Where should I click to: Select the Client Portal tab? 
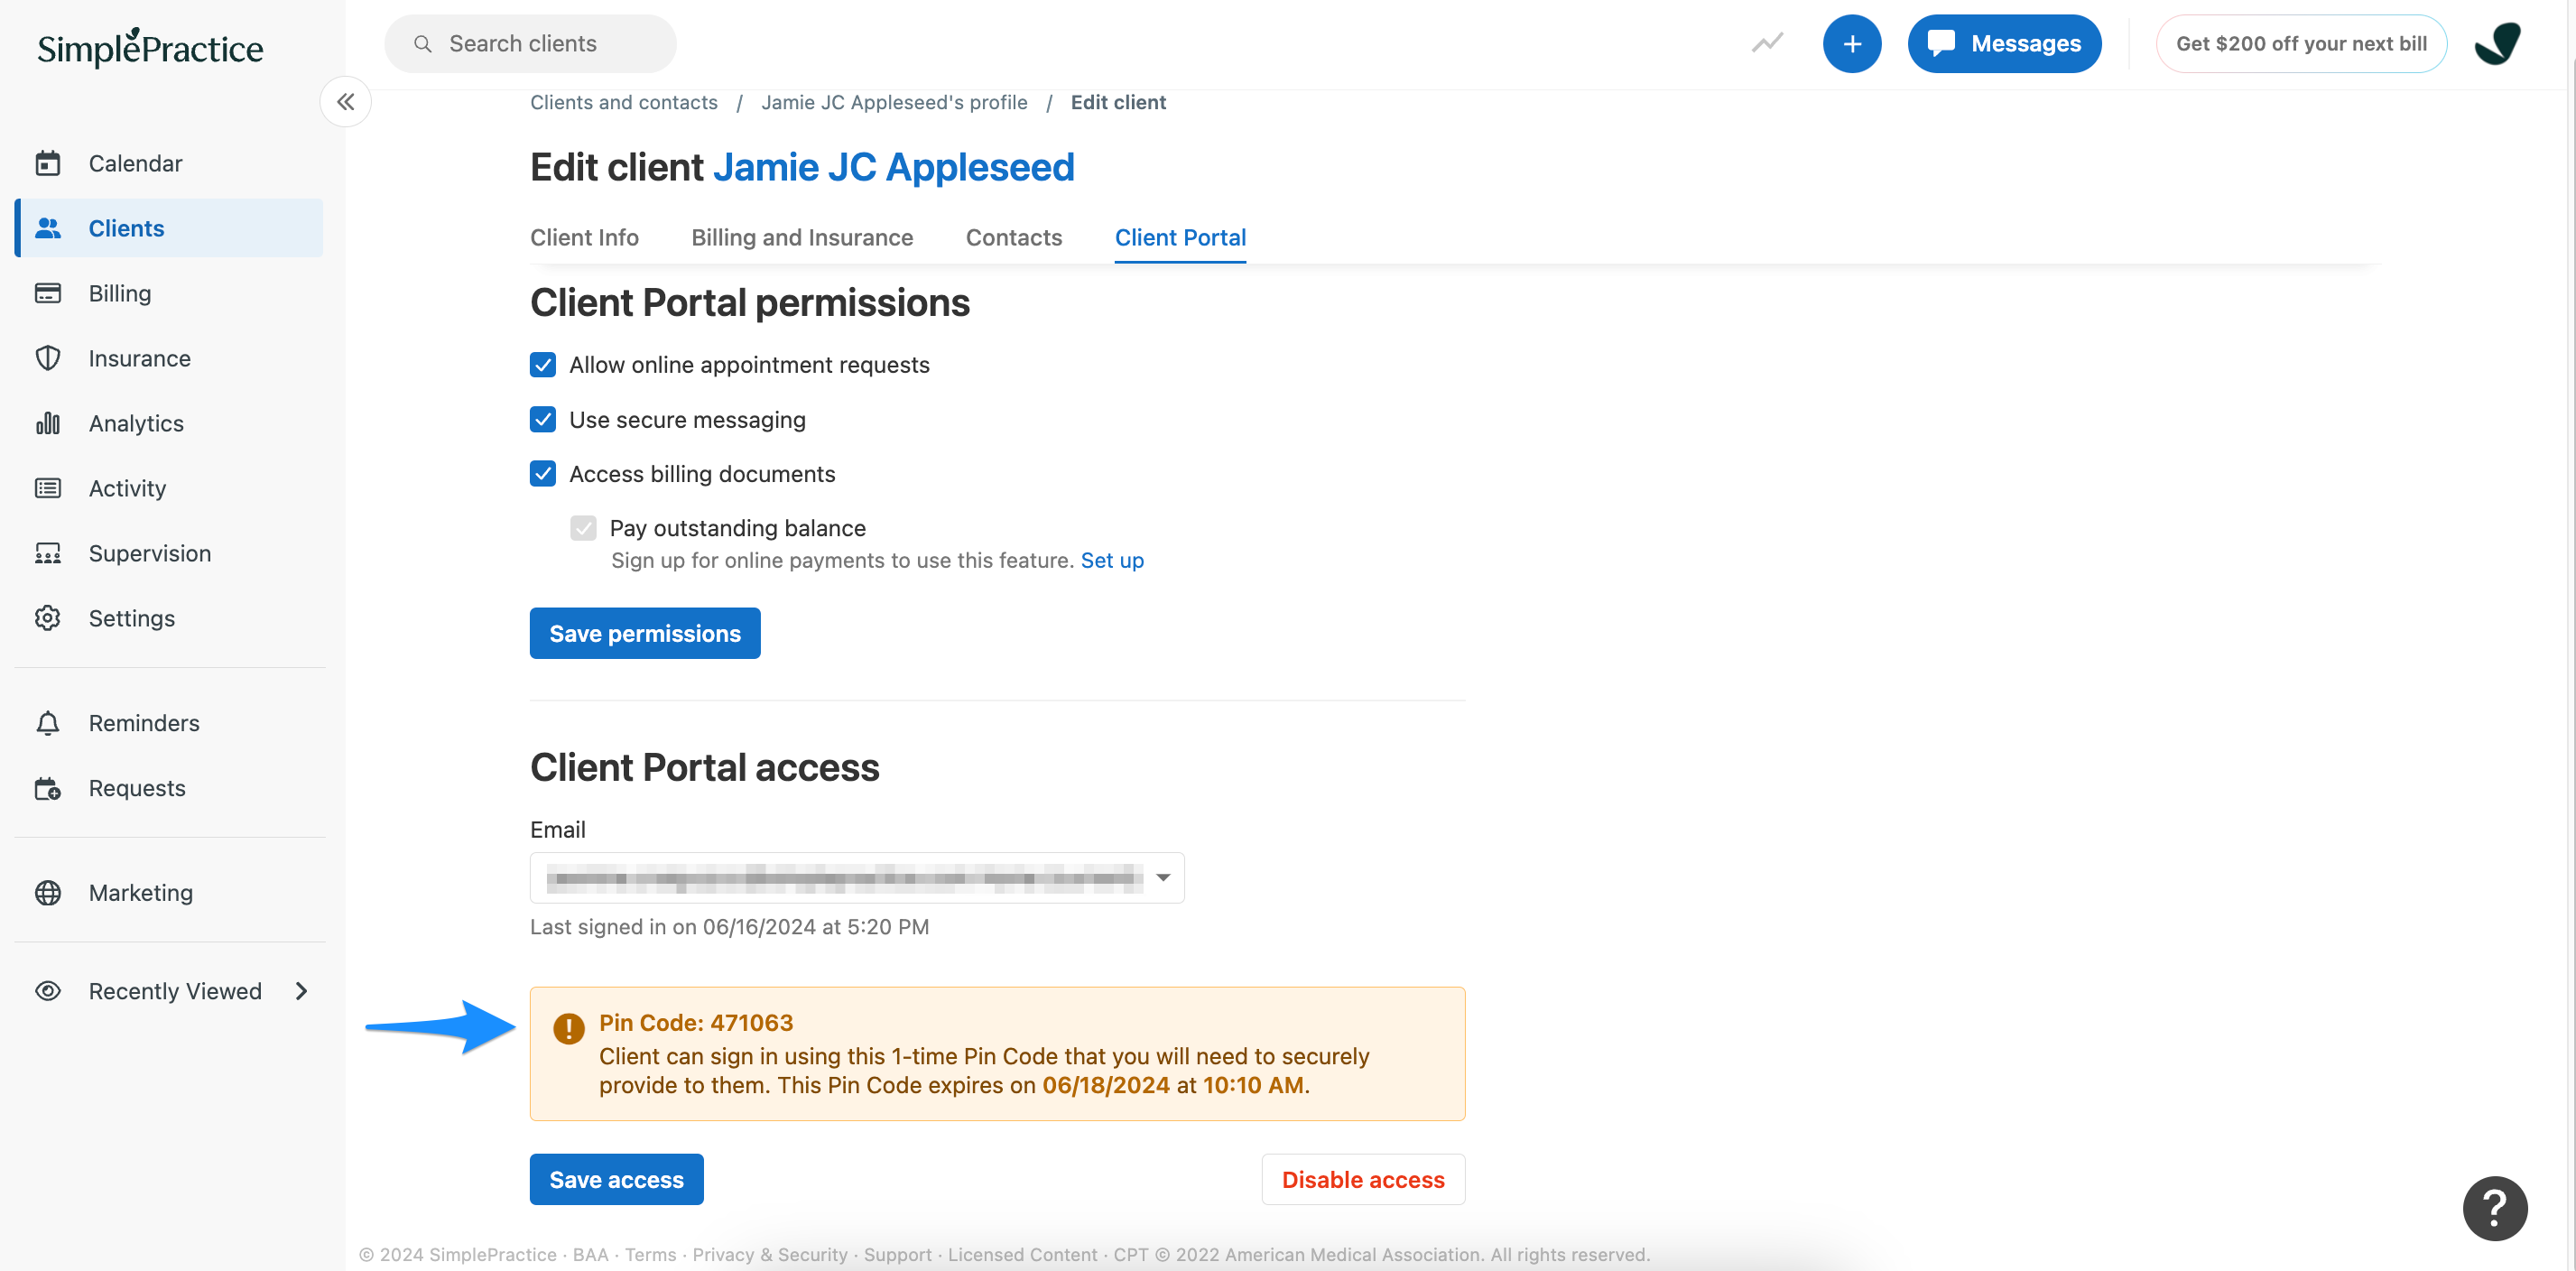1180,238
